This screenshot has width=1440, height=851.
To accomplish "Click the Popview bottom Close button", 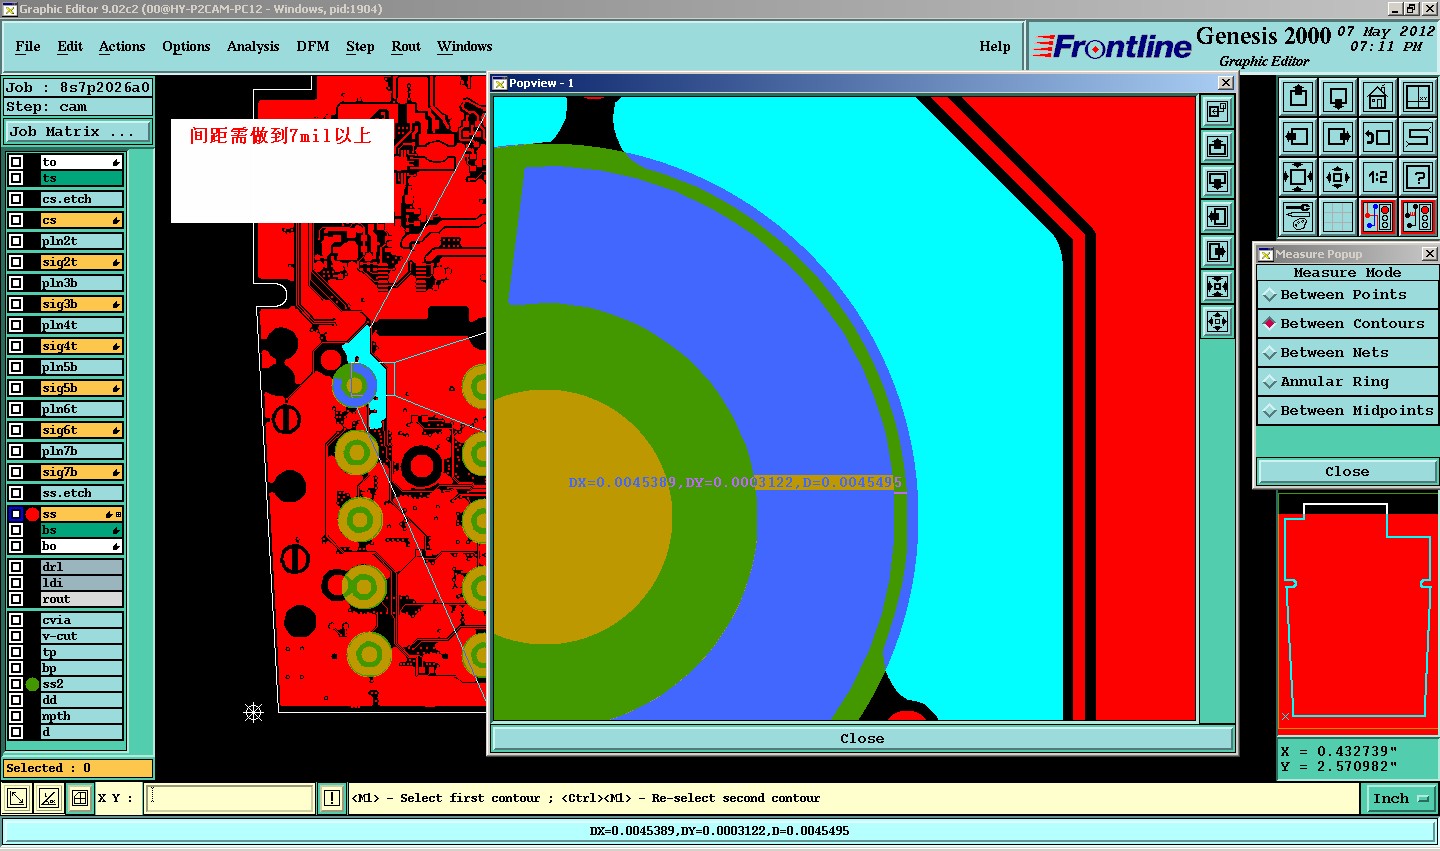I will 862,738.
